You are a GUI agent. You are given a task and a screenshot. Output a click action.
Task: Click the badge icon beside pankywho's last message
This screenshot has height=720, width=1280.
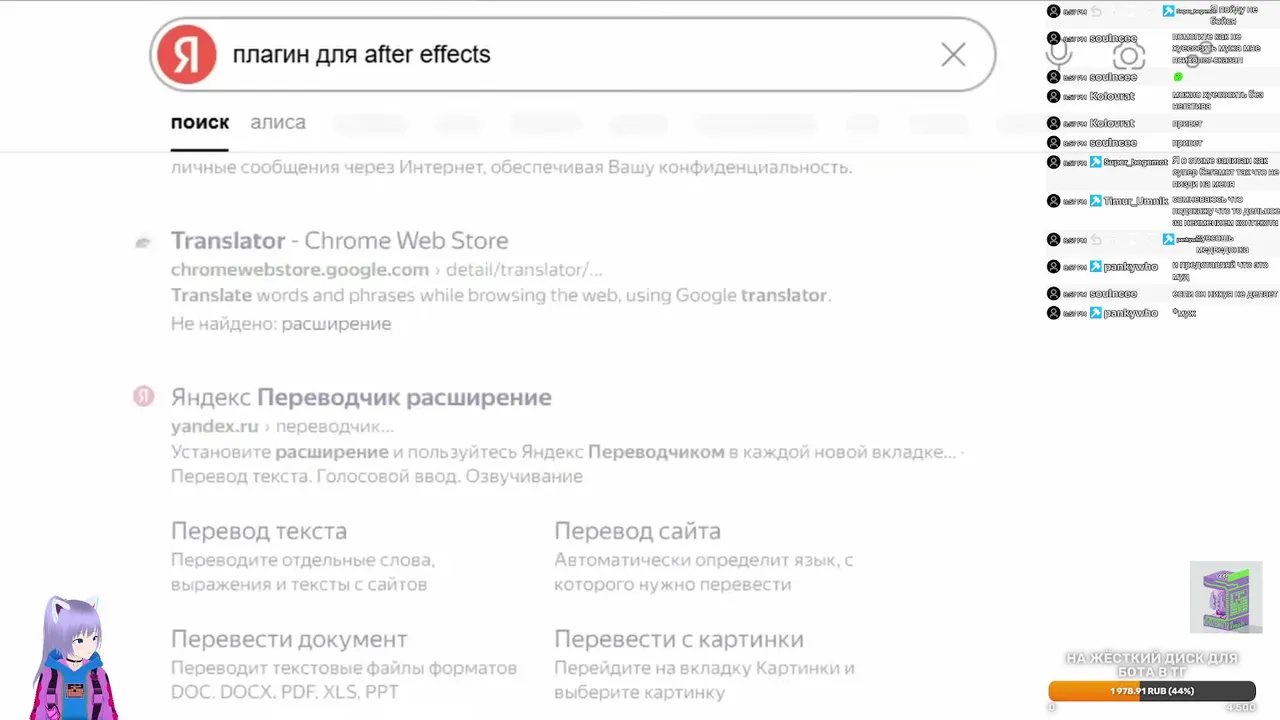tap(1096, 313)
